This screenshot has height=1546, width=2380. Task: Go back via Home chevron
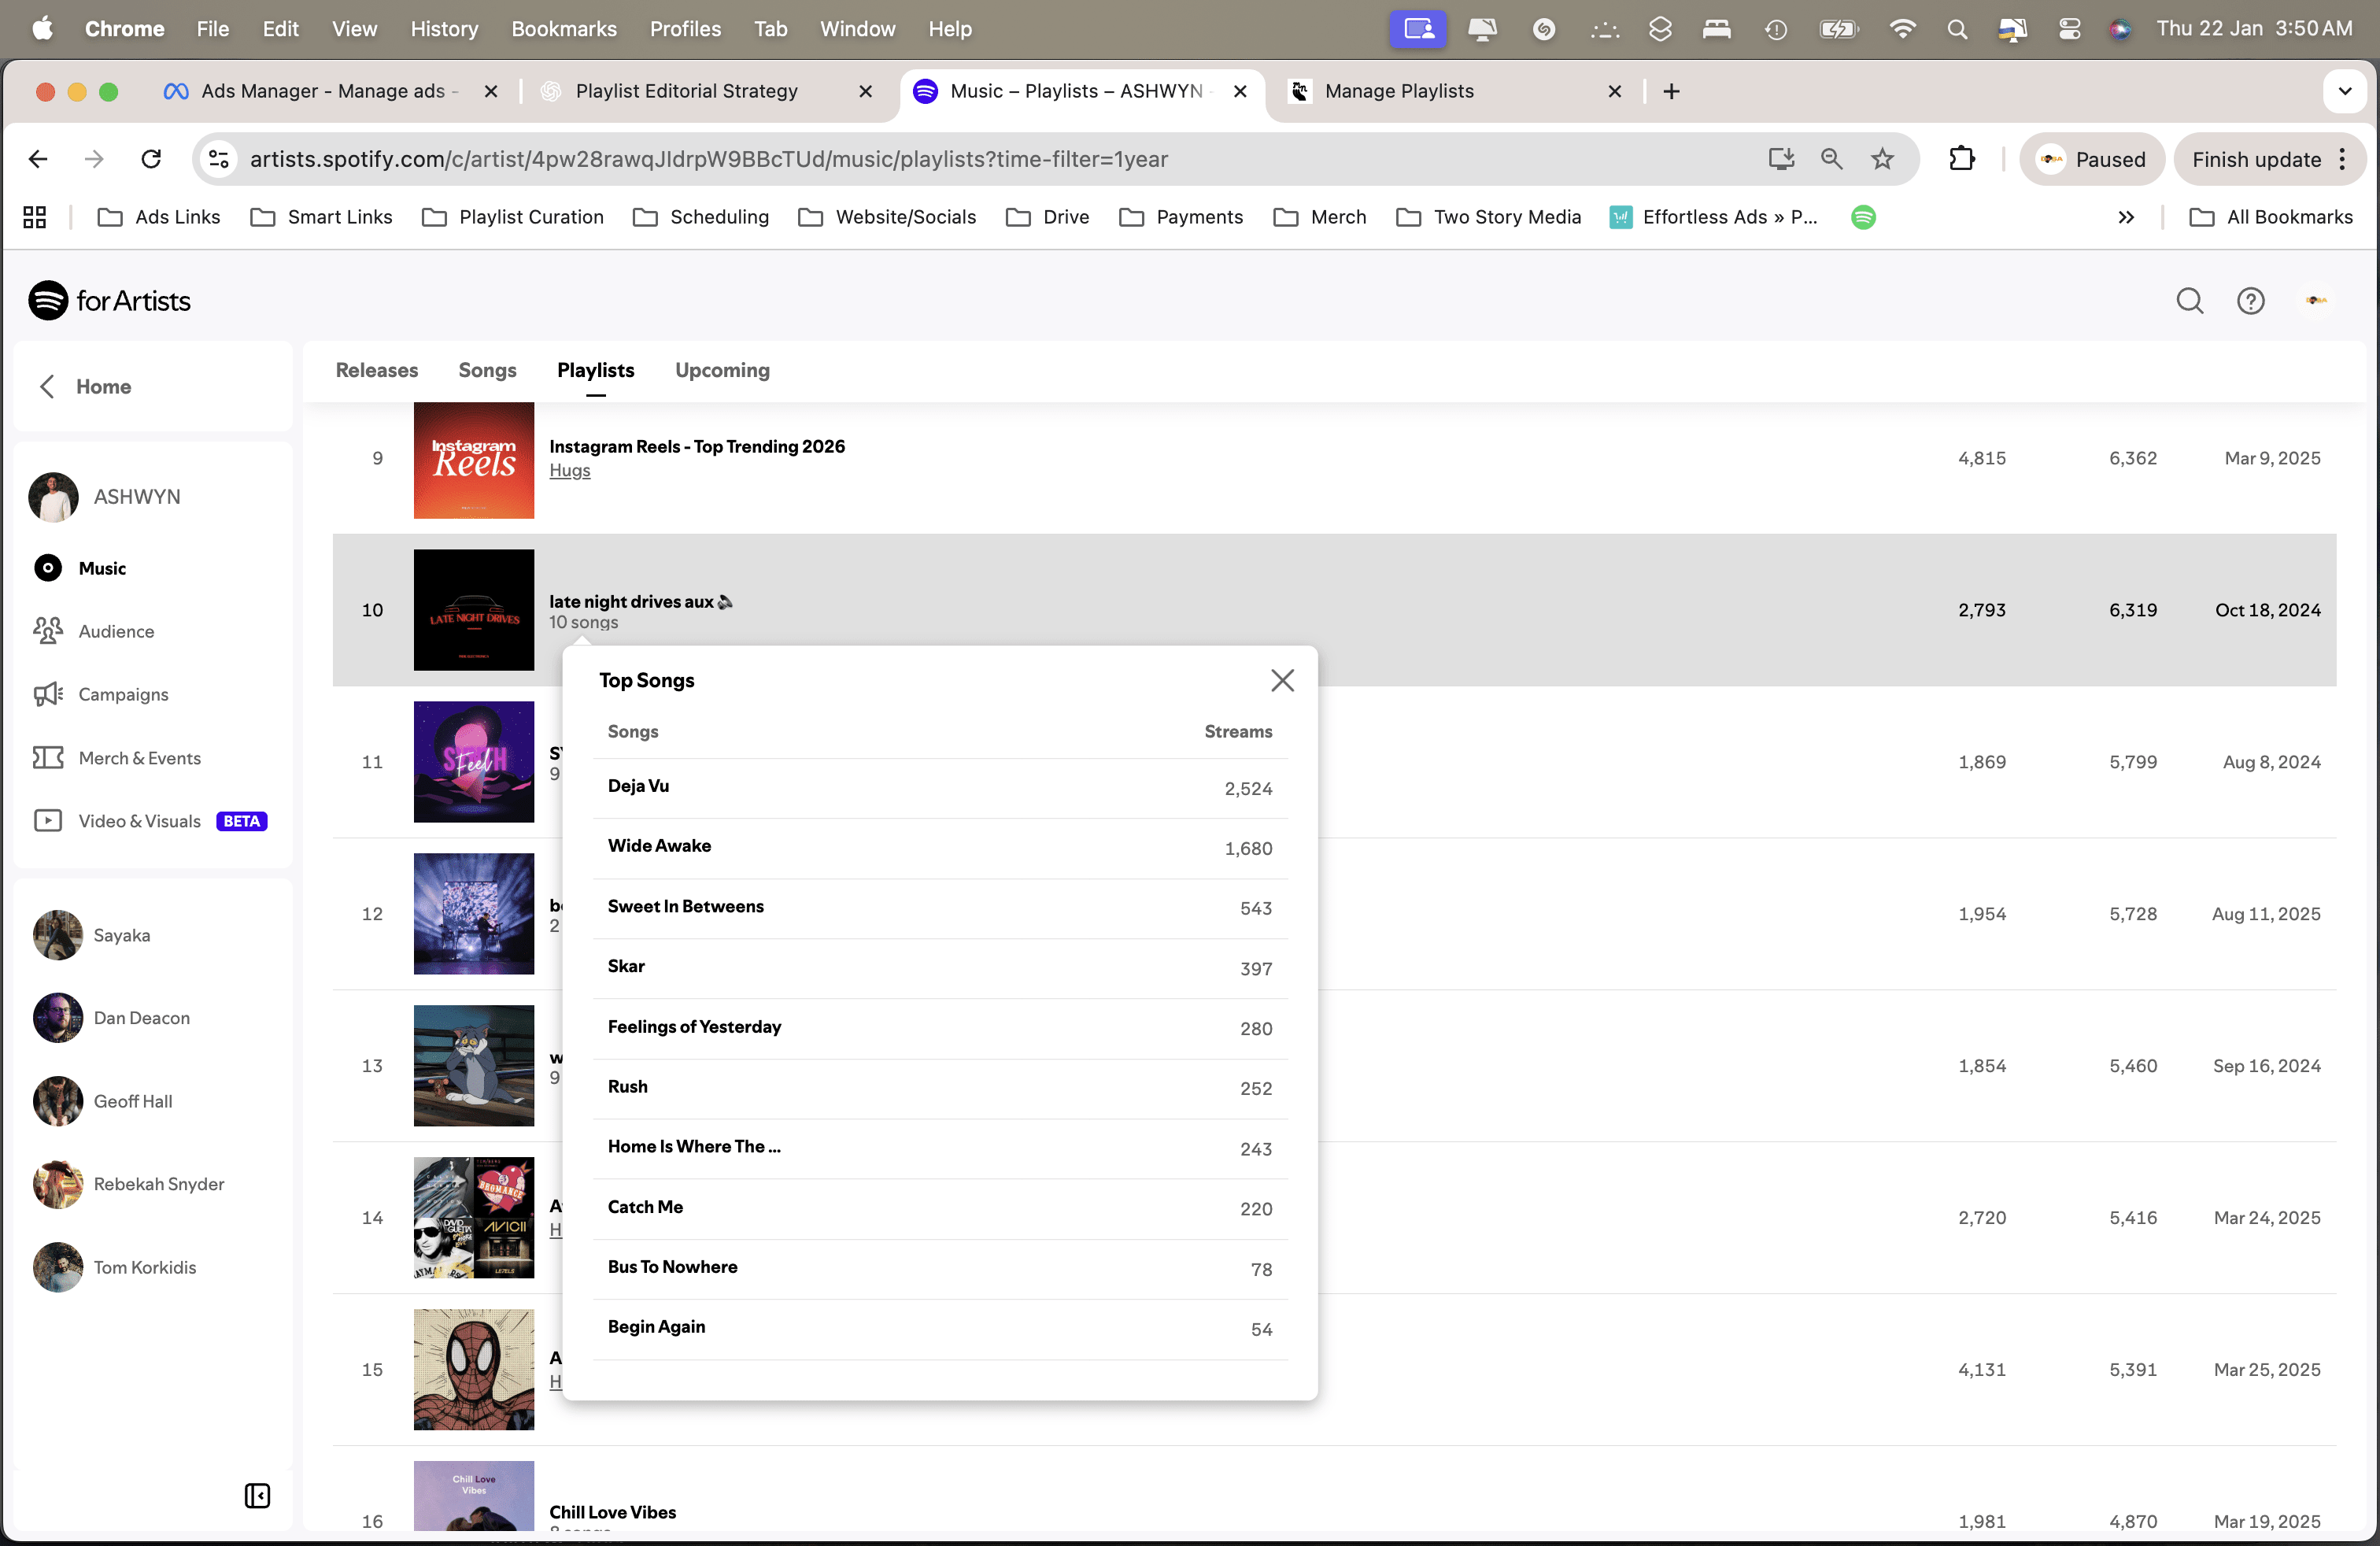(47, 387)
